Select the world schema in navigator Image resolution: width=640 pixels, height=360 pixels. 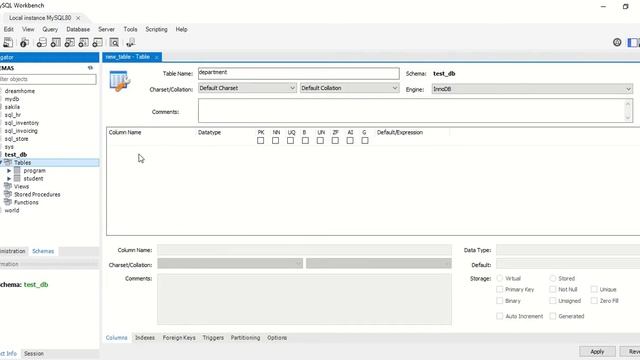(12, 210)
